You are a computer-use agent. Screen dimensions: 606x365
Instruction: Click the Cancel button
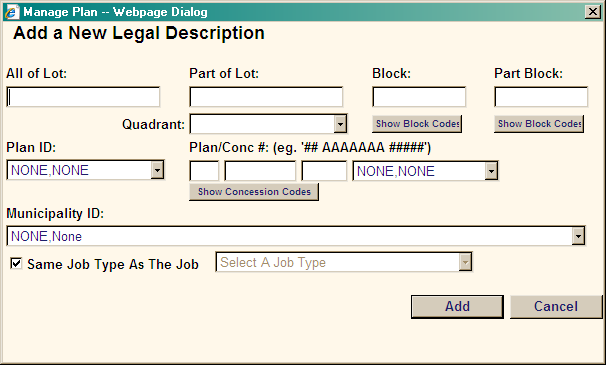pyautogui.click(x=556, y=307)
